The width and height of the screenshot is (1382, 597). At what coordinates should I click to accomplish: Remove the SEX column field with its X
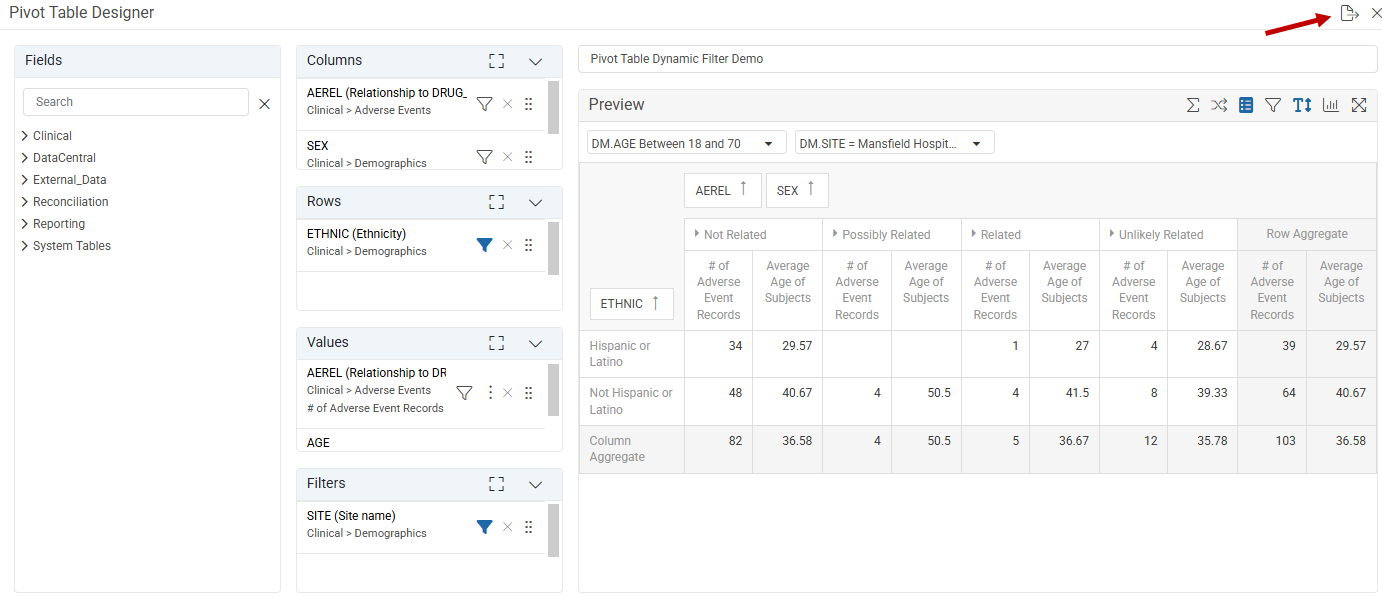507,157
